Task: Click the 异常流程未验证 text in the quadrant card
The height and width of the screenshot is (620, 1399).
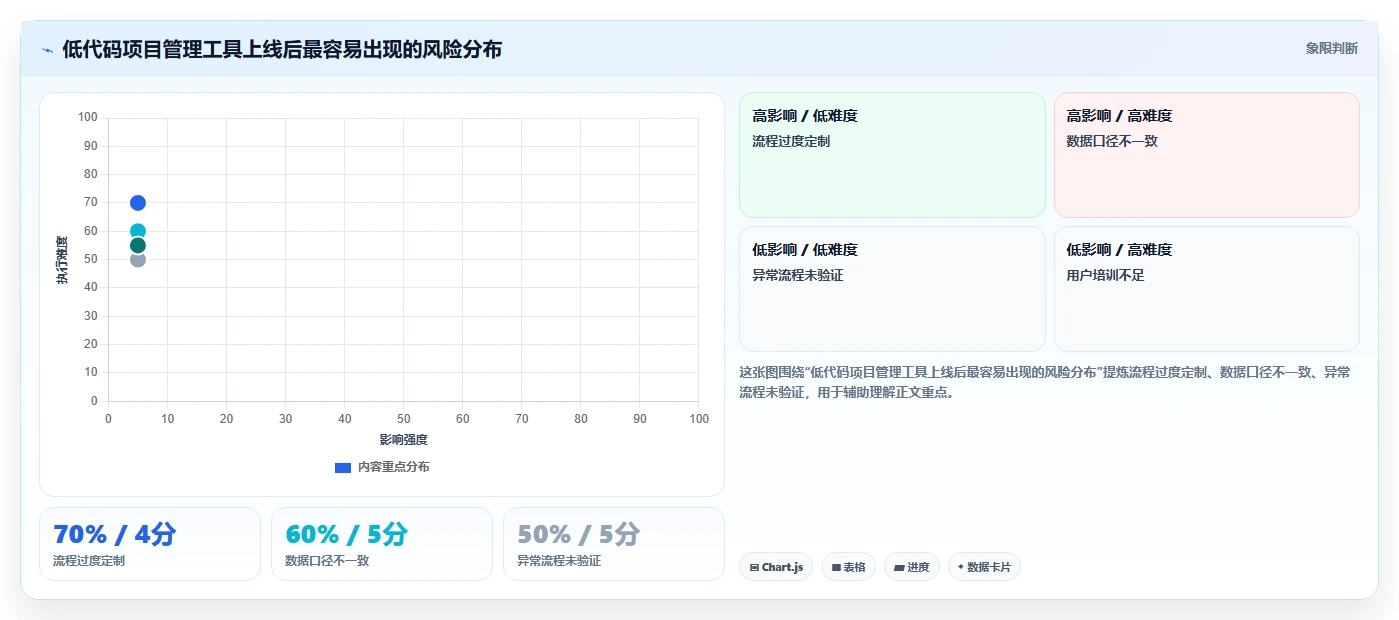Action: (798, 275)
